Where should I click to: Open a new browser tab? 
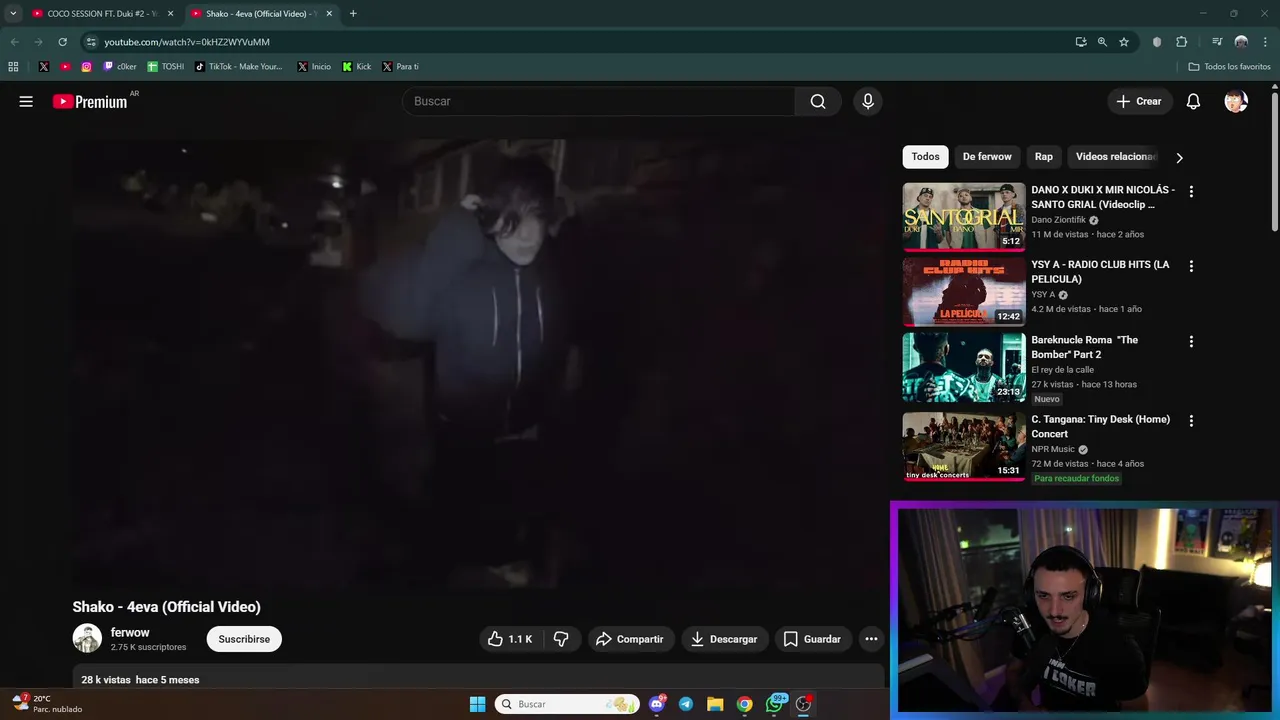[x=353, y=14]
